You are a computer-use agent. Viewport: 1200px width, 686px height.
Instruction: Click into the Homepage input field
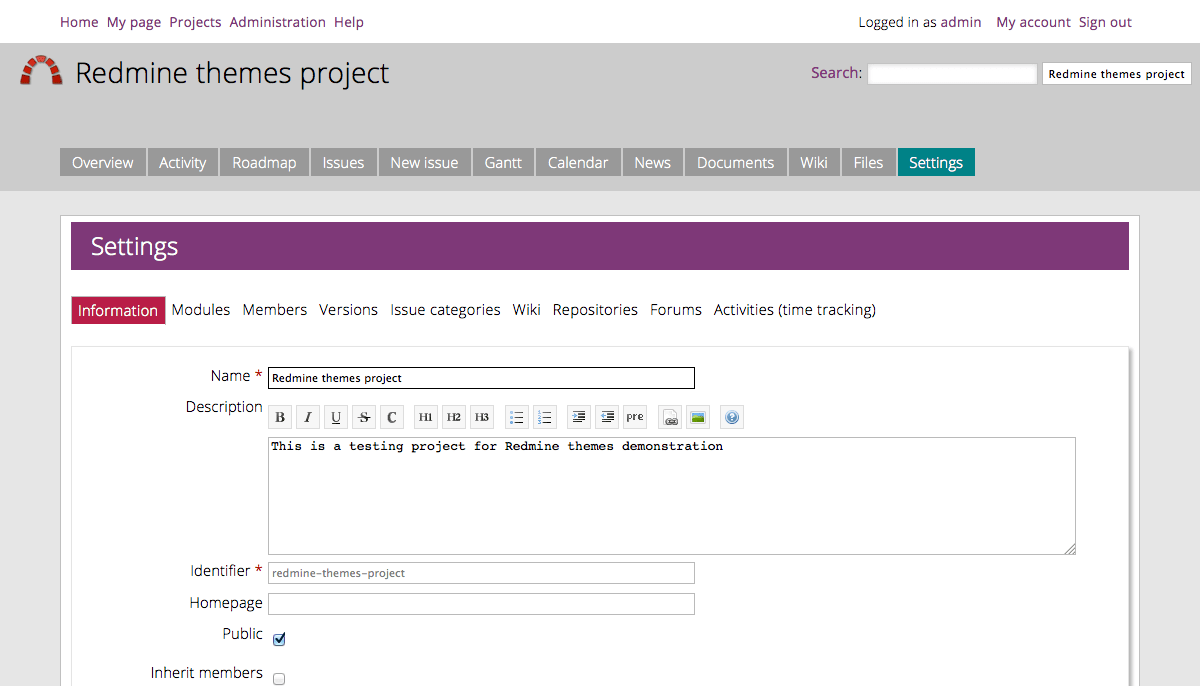tap(481, 604)
